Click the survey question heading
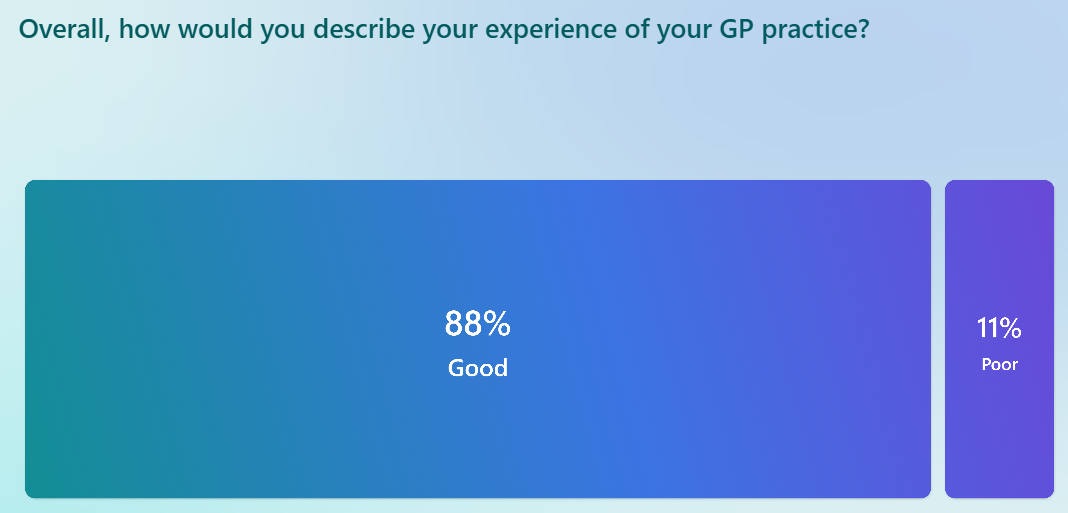 pyautogui.click(x=443, y=31)
